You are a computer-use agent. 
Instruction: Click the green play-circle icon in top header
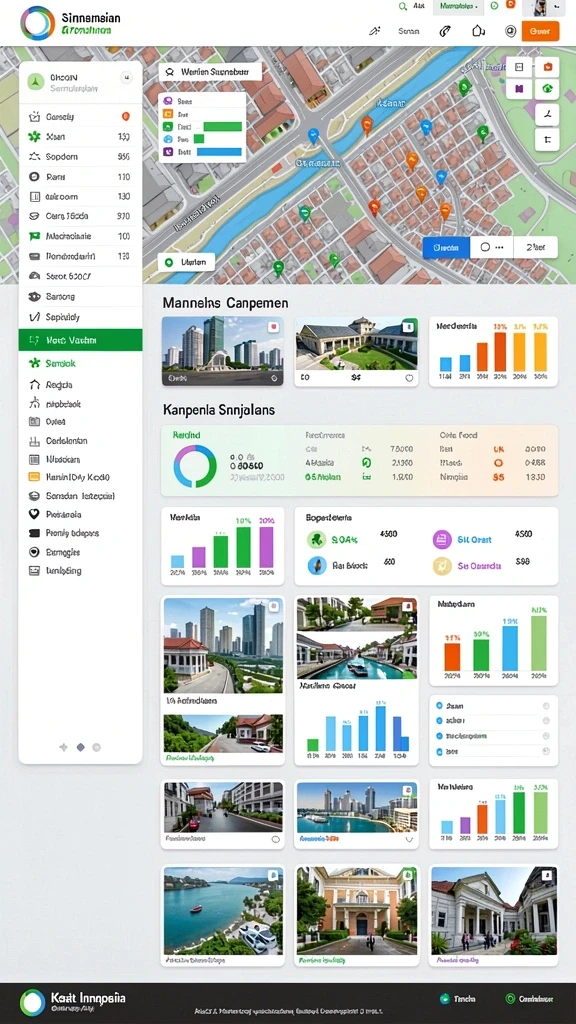[494, 5]
